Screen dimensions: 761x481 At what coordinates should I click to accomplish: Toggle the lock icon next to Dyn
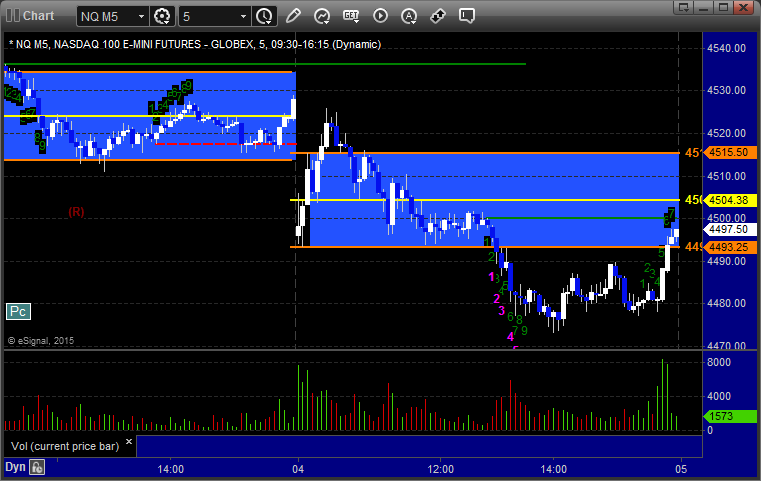(x=37, y=467)
